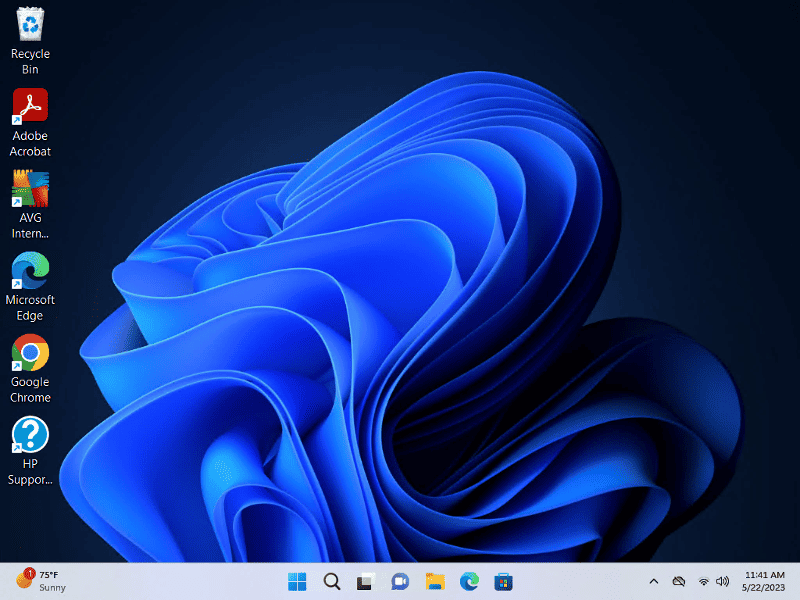800x600 pixels.
Task: Open the weather widget showing 75°F Sunny
Action: (40, 581)
